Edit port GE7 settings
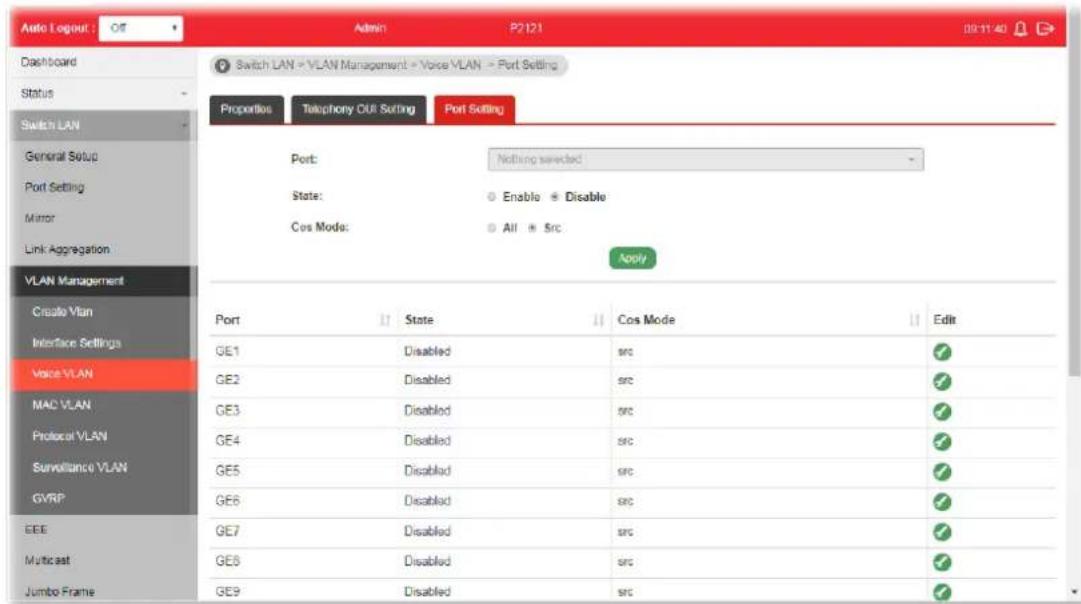 [942, 532]
